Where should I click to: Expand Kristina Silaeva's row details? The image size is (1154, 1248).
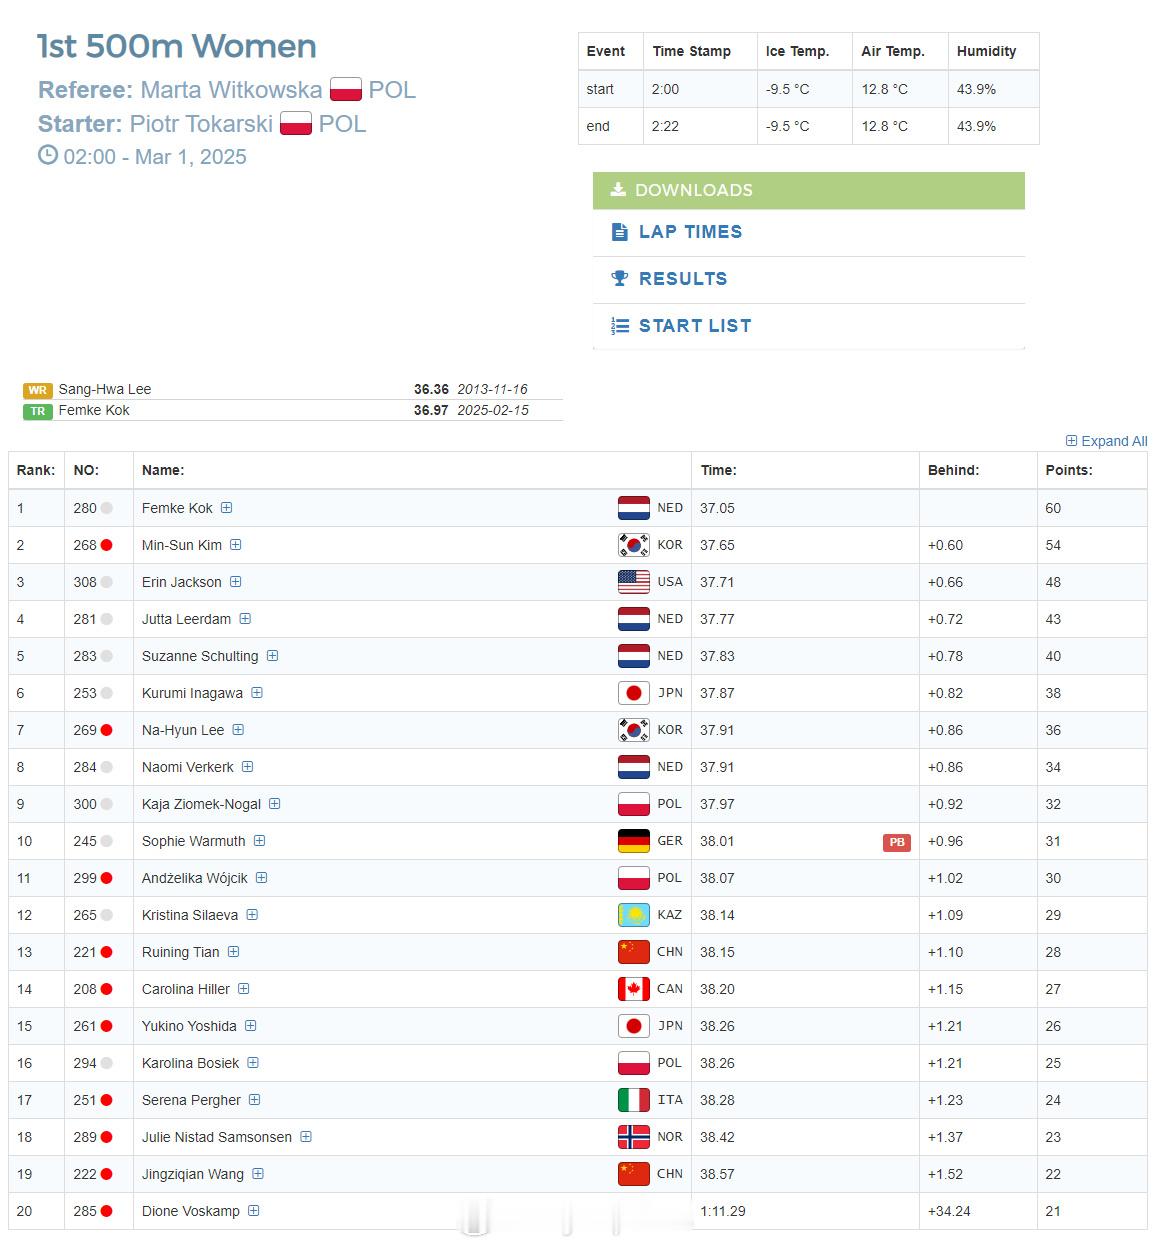252,915
